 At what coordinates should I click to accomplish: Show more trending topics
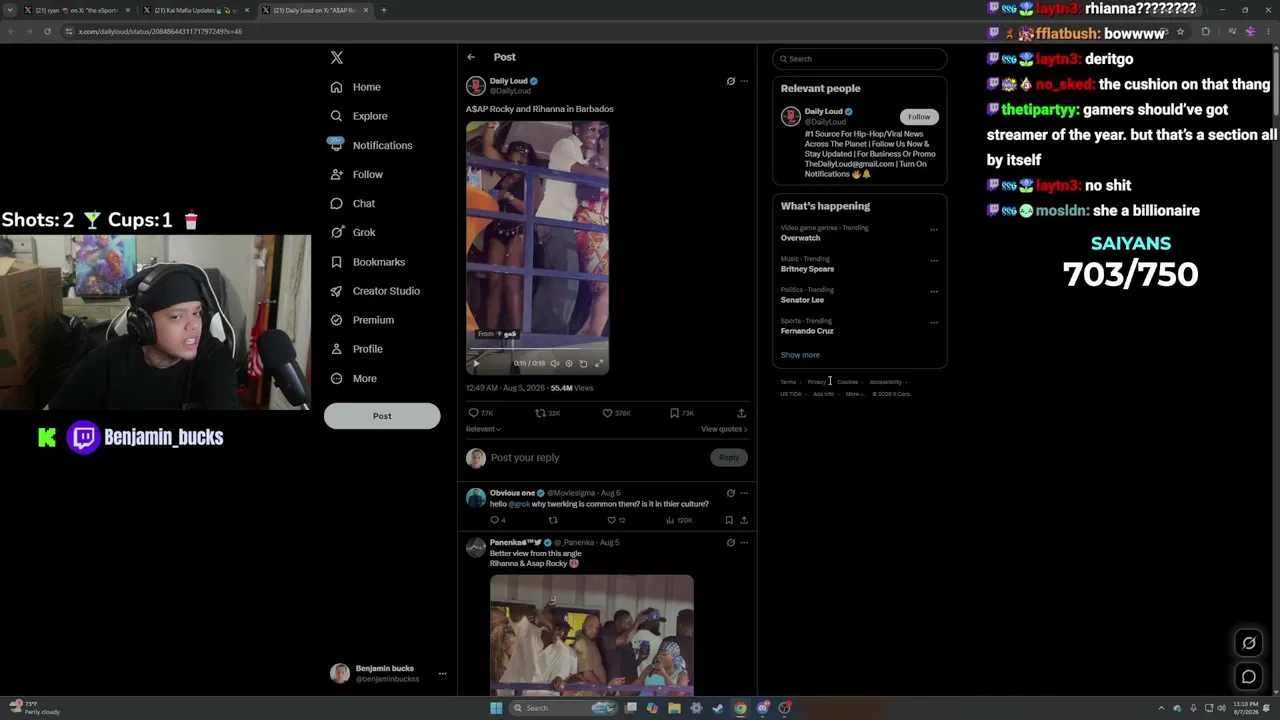pyautogui.click(x=800, y=355)
